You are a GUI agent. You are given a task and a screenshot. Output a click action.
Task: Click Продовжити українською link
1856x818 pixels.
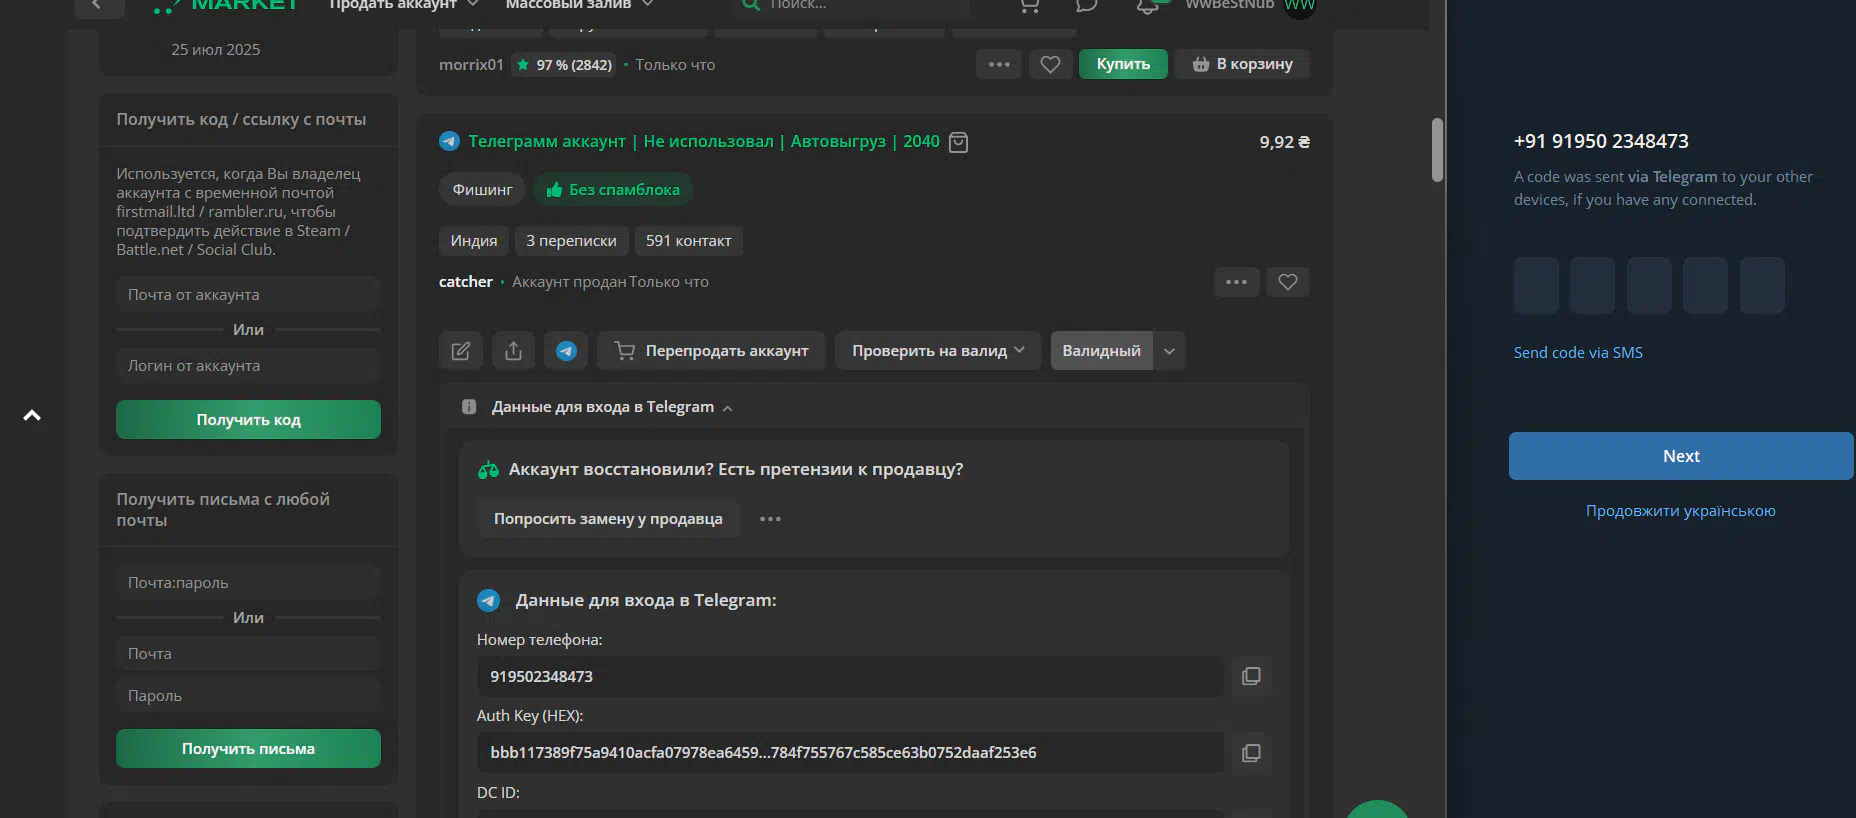click(x=1681, y=511)
